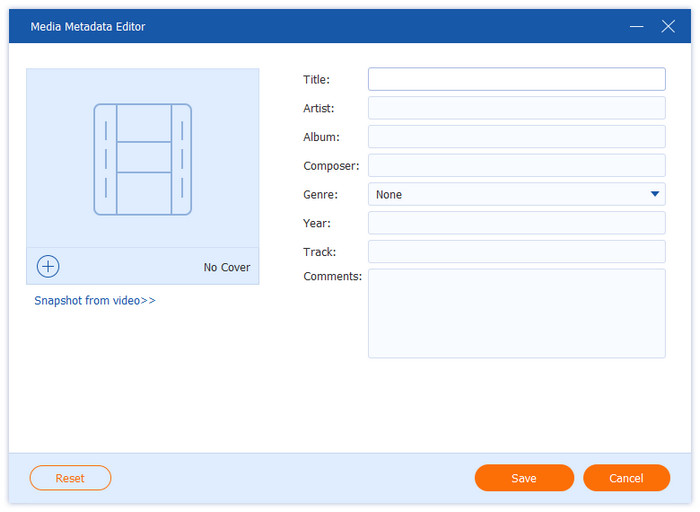Screen dimensions: 700x512
Task: Click the Year input field
Action: pyautogui.click(x=516, y=223)
